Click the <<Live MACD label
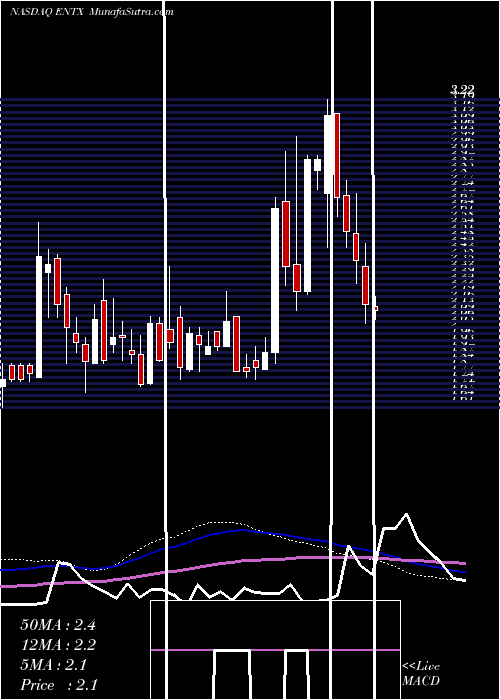This screenshot has height=700, width=500. [x=421, y=673]
